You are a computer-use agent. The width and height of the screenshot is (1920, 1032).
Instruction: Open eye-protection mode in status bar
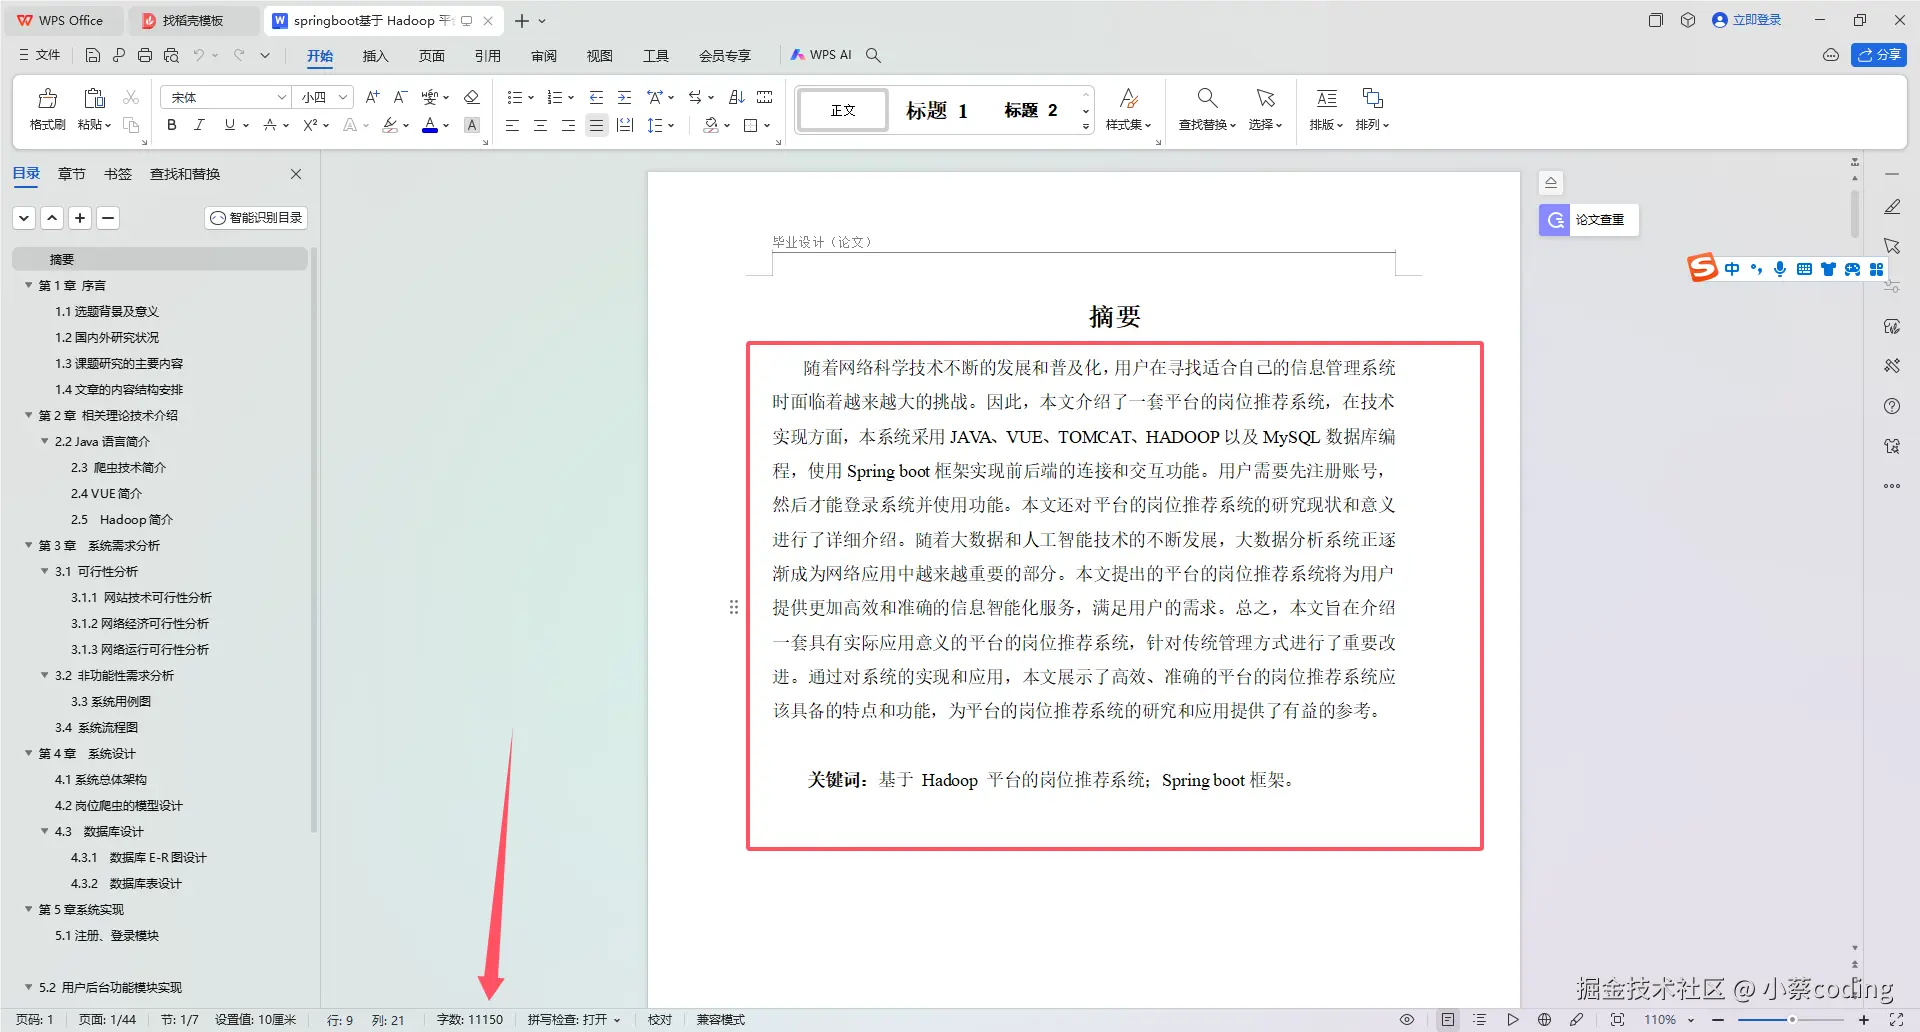click(1407, 1020)
